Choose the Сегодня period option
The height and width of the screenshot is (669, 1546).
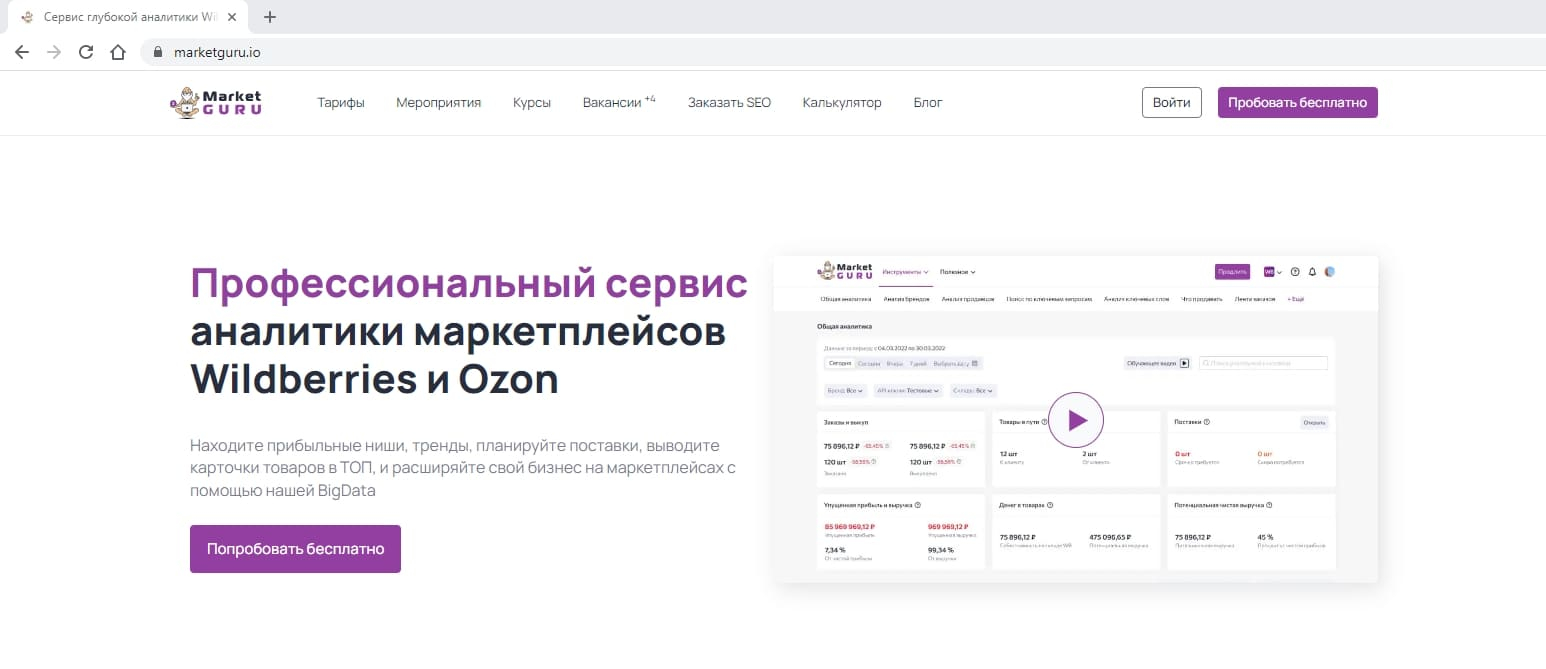[840, 363]
